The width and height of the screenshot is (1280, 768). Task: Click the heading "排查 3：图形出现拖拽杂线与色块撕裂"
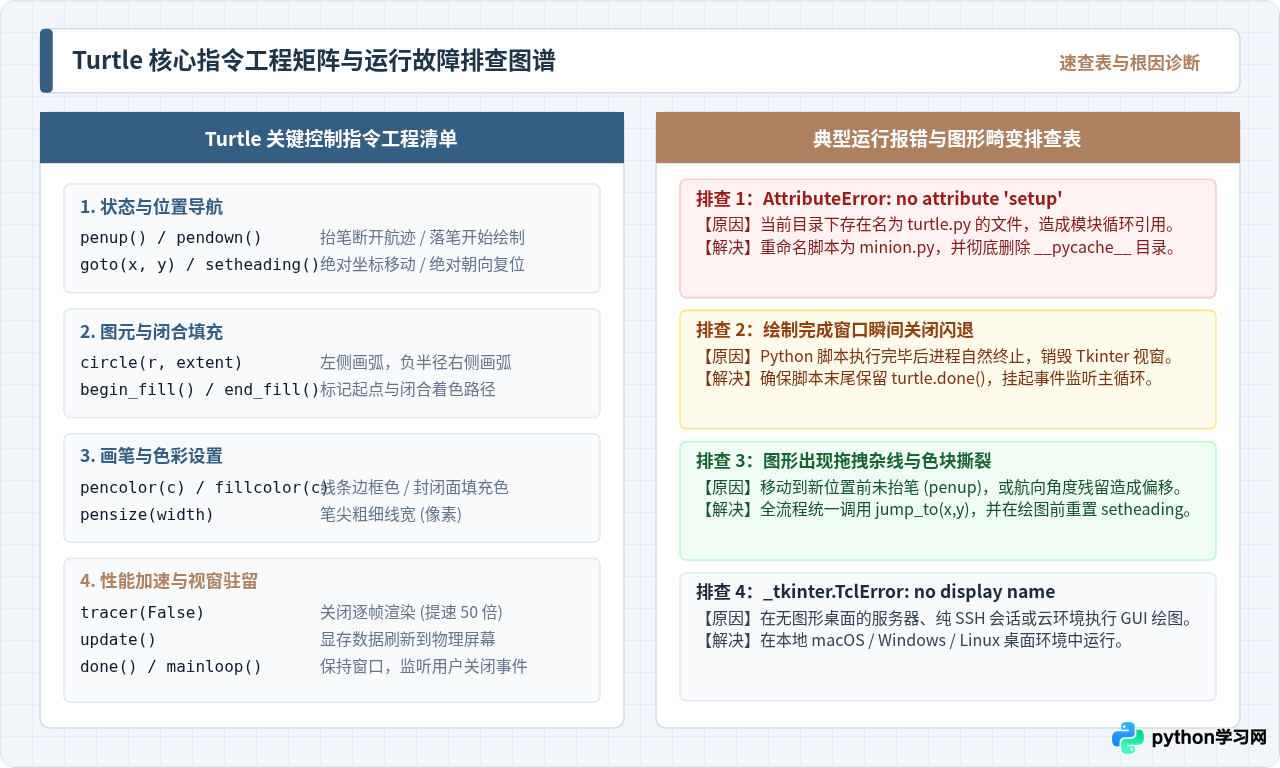844,460
